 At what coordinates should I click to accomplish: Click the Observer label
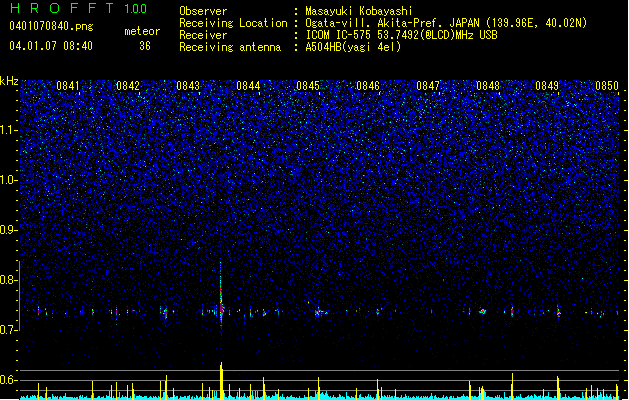tap(203, 11)
